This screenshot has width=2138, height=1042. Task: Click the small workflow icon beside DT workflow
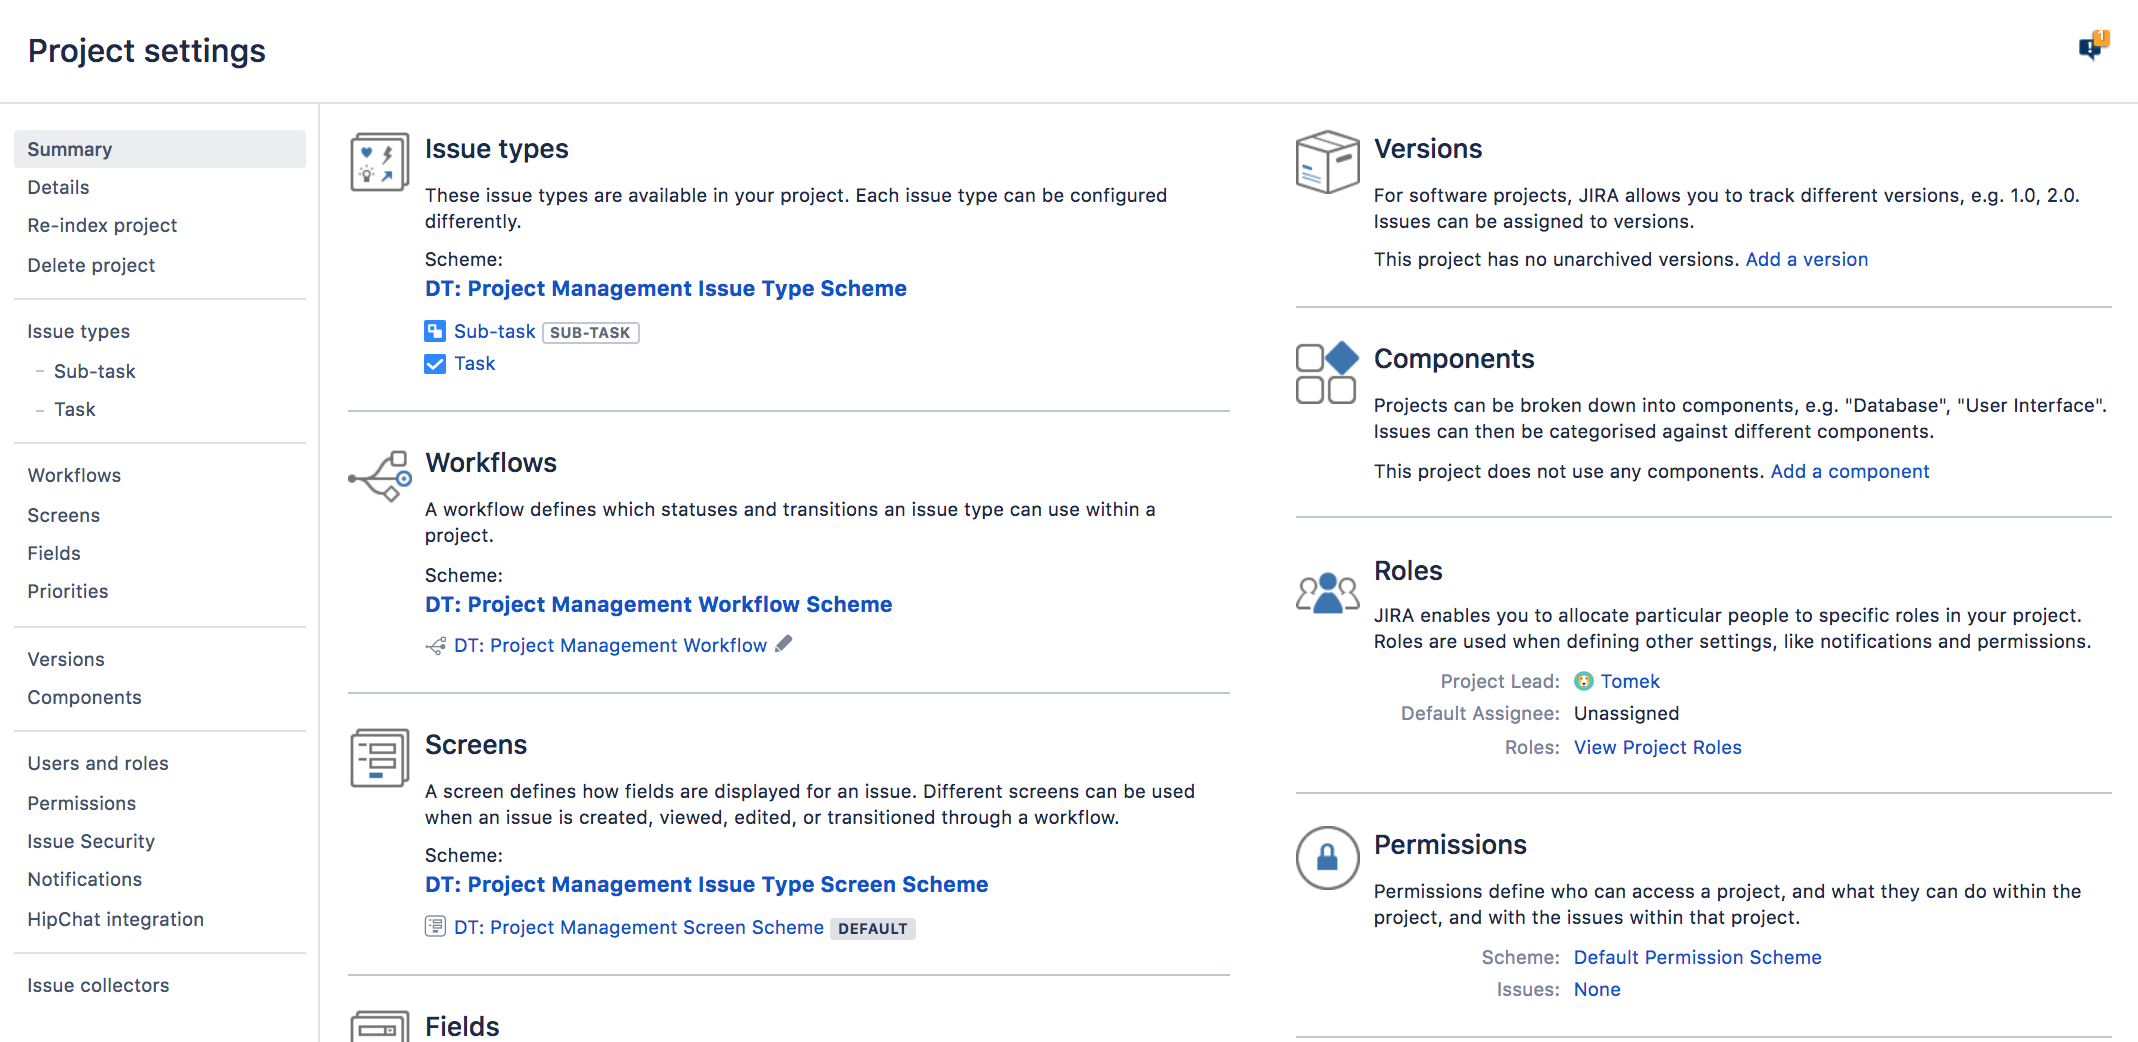pos(436,646)
